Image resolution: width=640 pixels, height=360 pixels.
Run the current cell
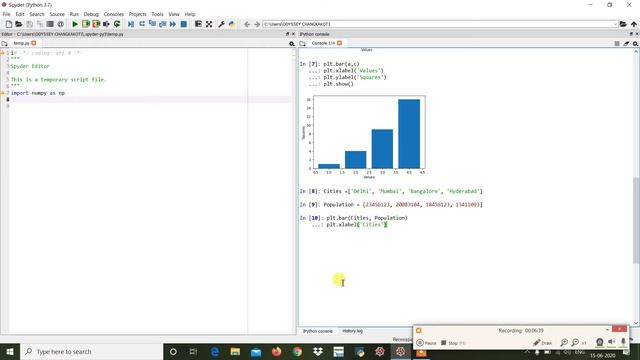86,24
